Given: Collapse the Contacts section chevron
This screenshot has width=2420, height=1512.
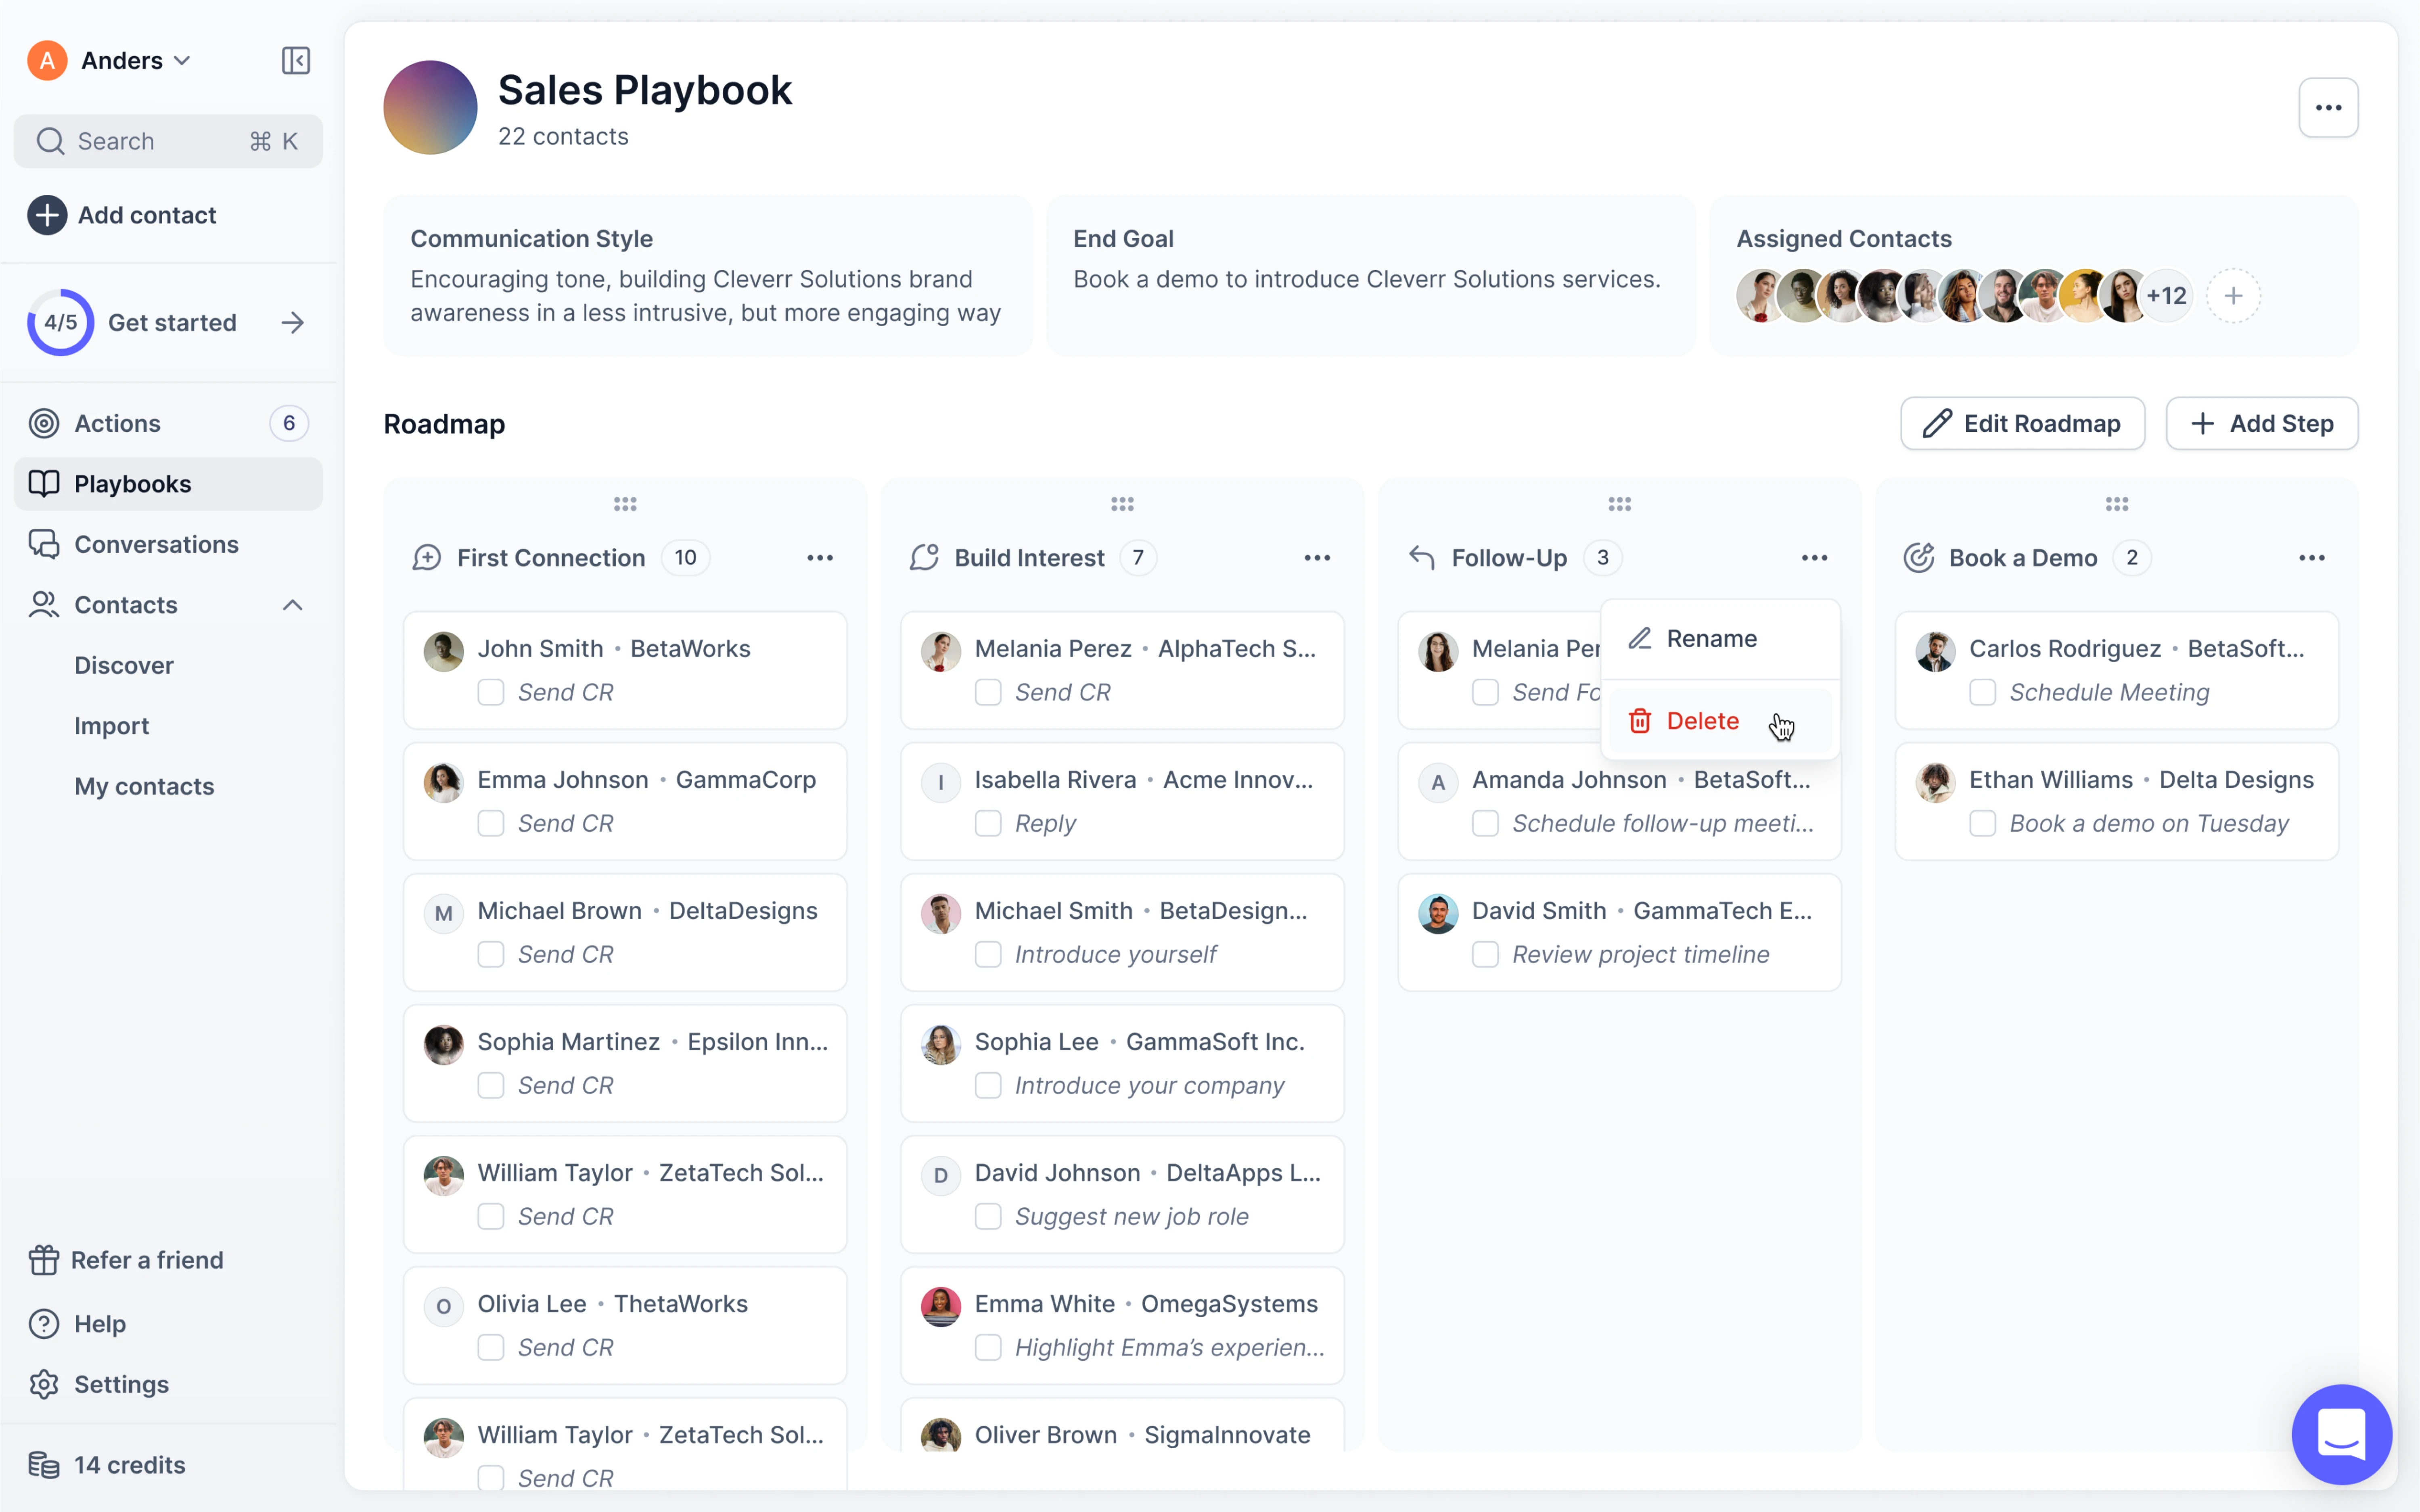Looking at the screenshot, I should click(x=292, y=605).
